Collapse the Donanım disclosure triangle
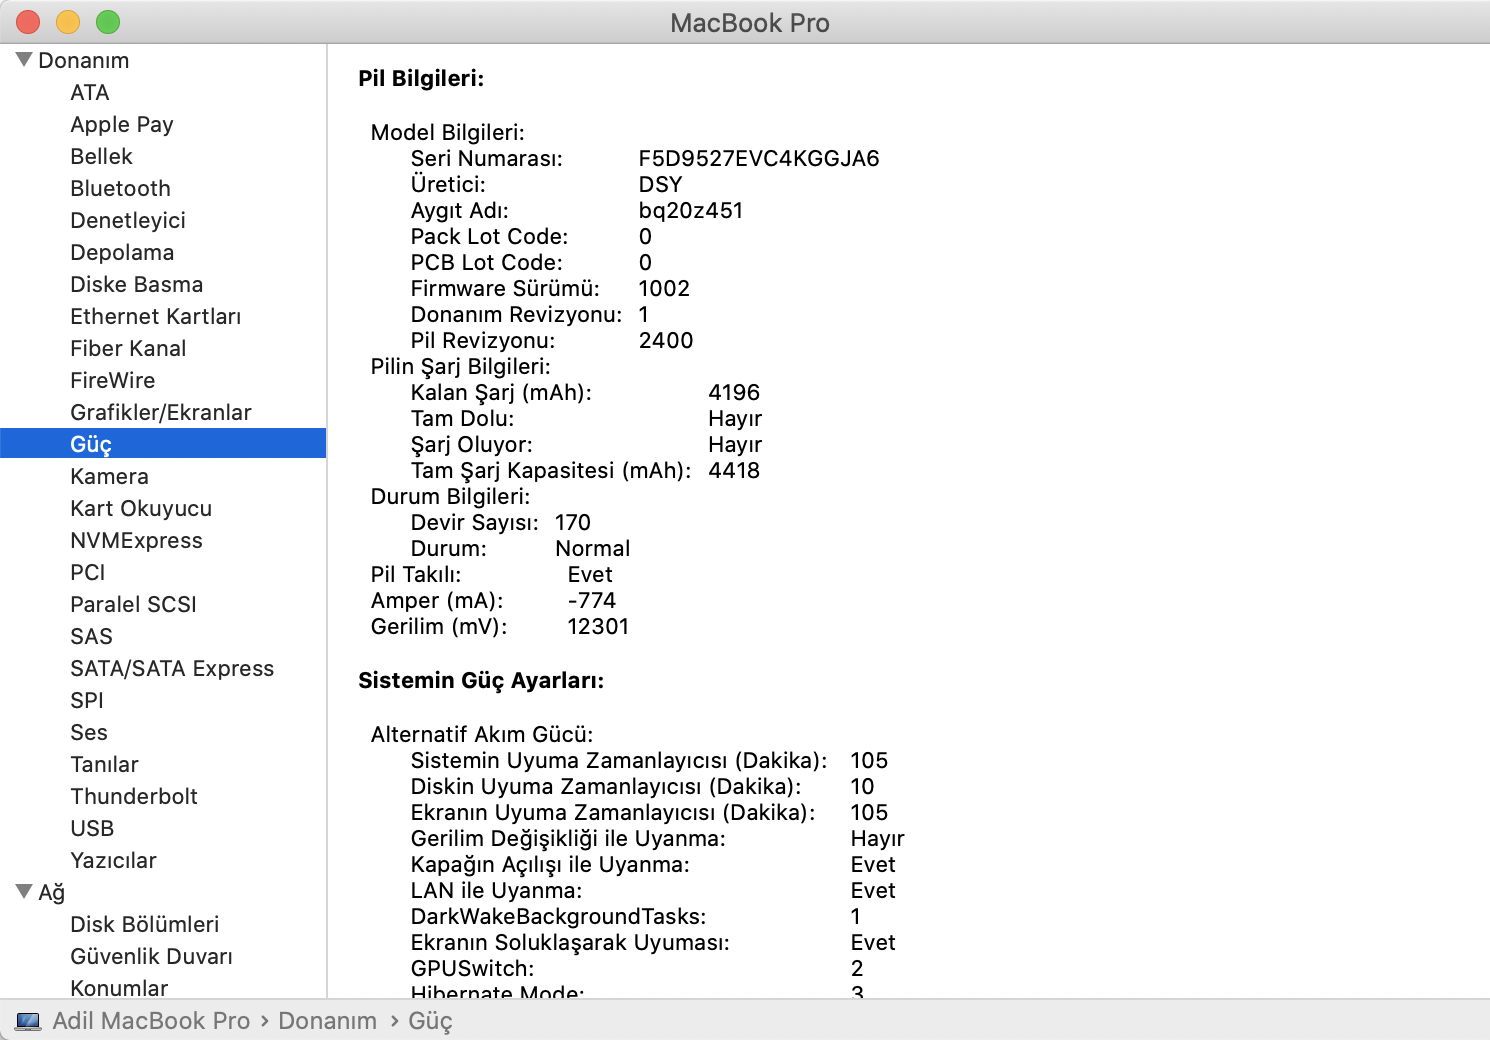This screenshot has width=1490, height=1040. (24, 60)
